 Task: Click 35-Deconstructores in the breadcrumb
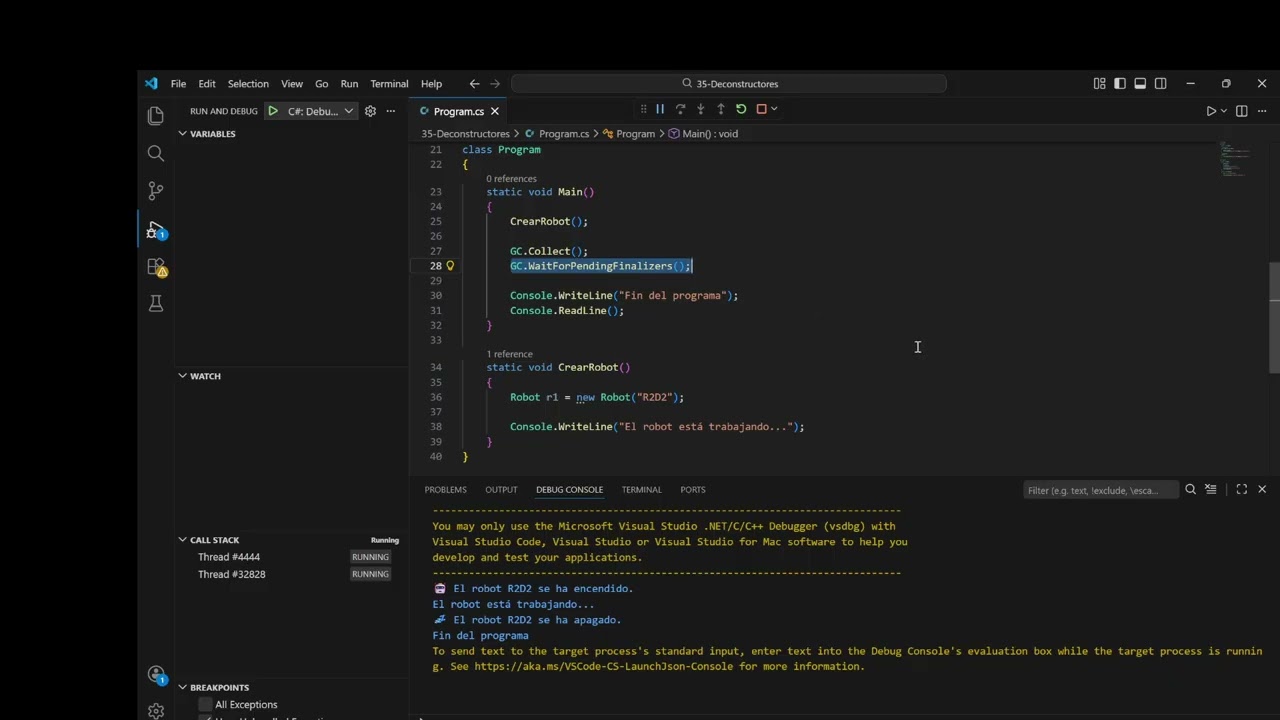465,134
